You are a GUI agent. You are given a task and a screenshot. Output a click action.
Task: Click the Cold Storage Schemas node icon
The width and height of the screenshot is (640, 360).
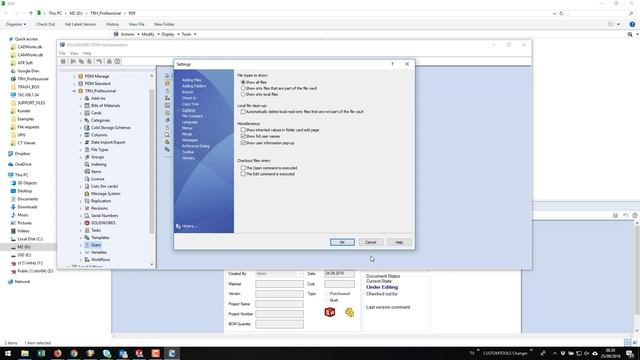coord(87,128)
